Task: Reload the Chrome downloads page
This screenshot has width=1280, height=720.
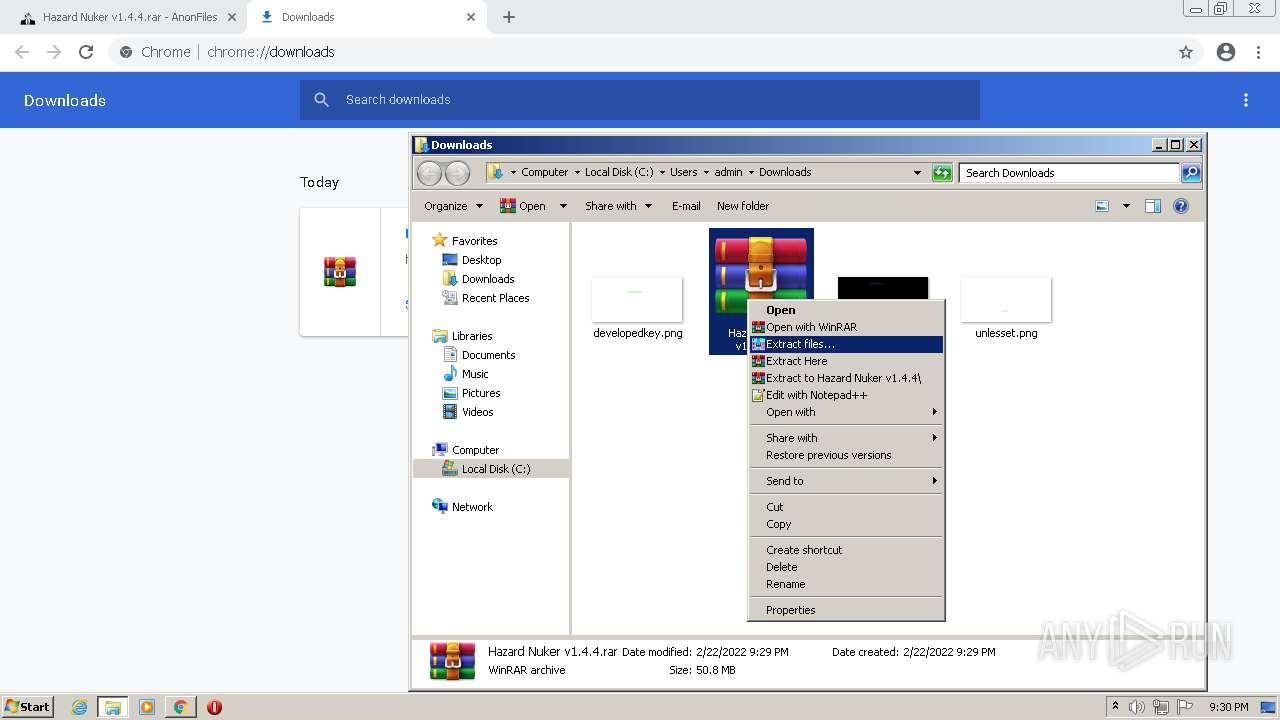Action: (x=86, y=52)
